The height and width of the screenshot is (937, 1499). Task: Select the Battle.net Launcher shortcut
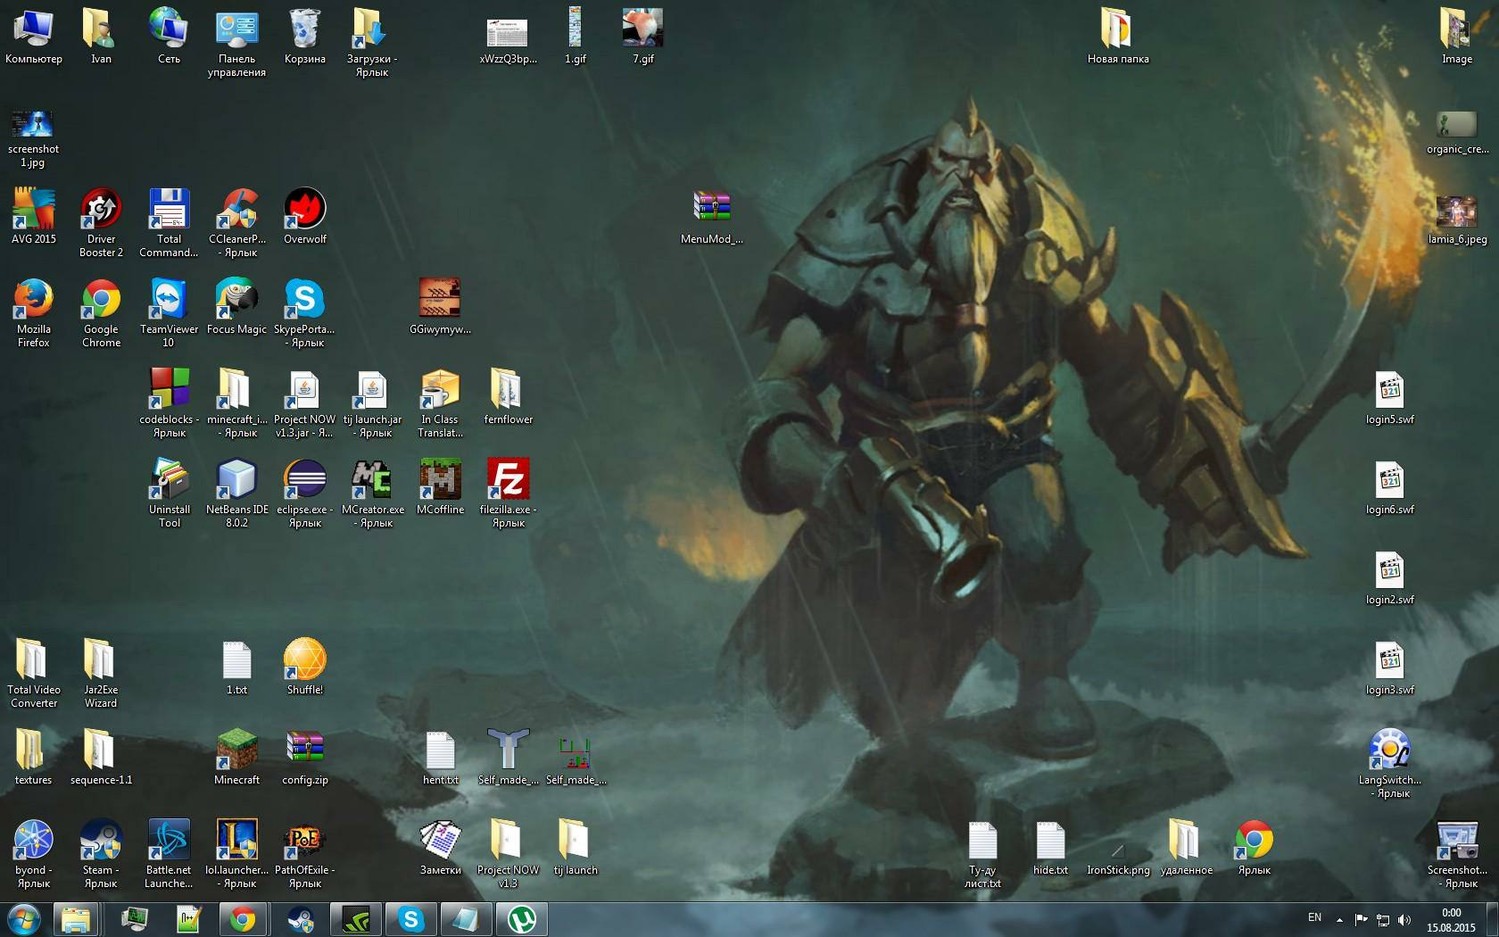[x=168, y=841]
